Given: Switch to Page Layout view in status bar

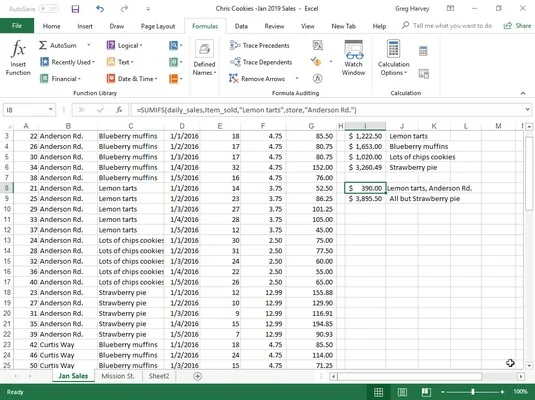Looking at the screenshot, I should pos(402,392).
